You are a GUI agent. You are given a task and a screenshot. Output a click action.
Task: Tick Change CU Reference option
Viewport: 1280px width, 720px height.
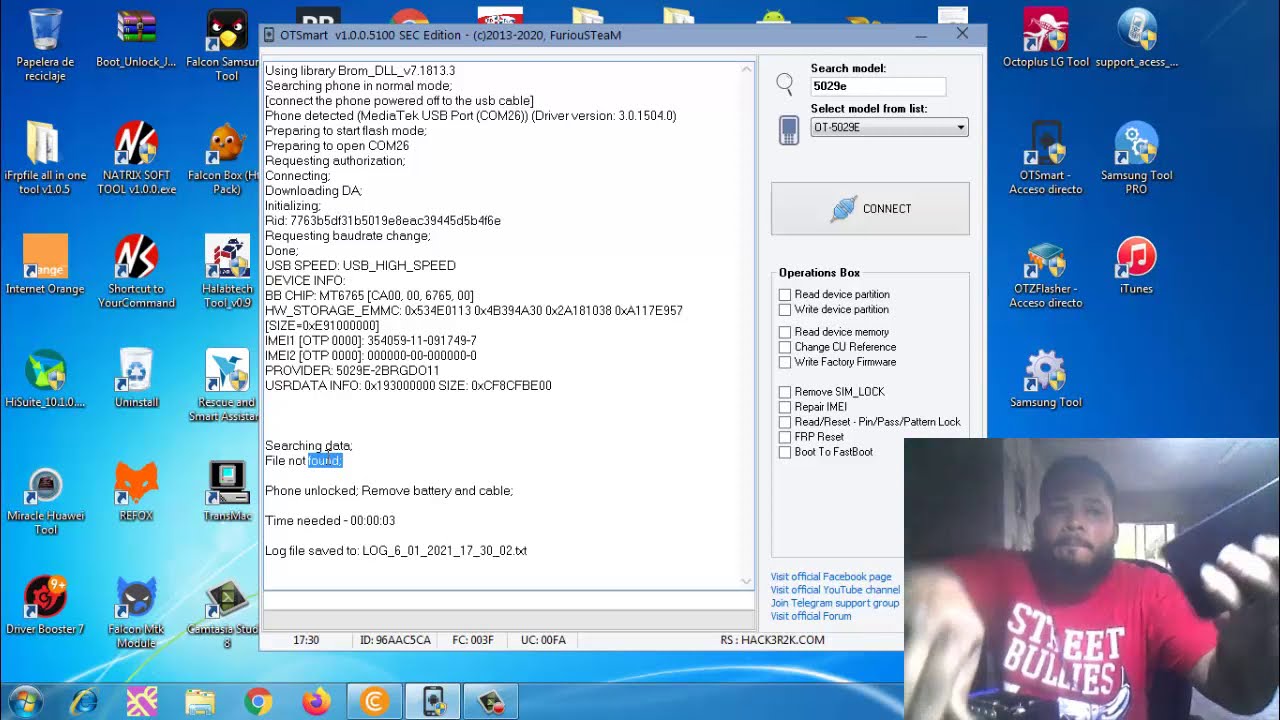coord(785,347)
